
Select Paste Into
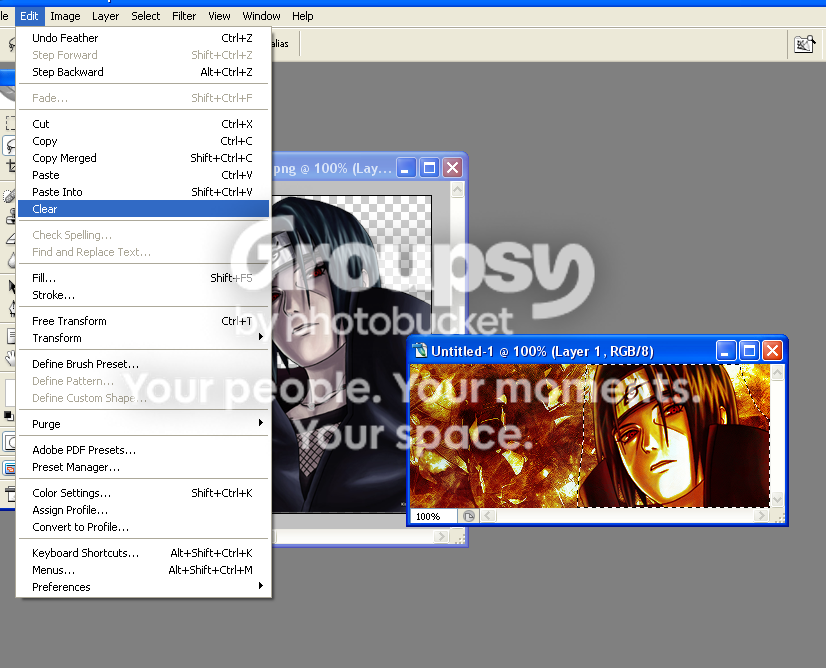[143, 192]
